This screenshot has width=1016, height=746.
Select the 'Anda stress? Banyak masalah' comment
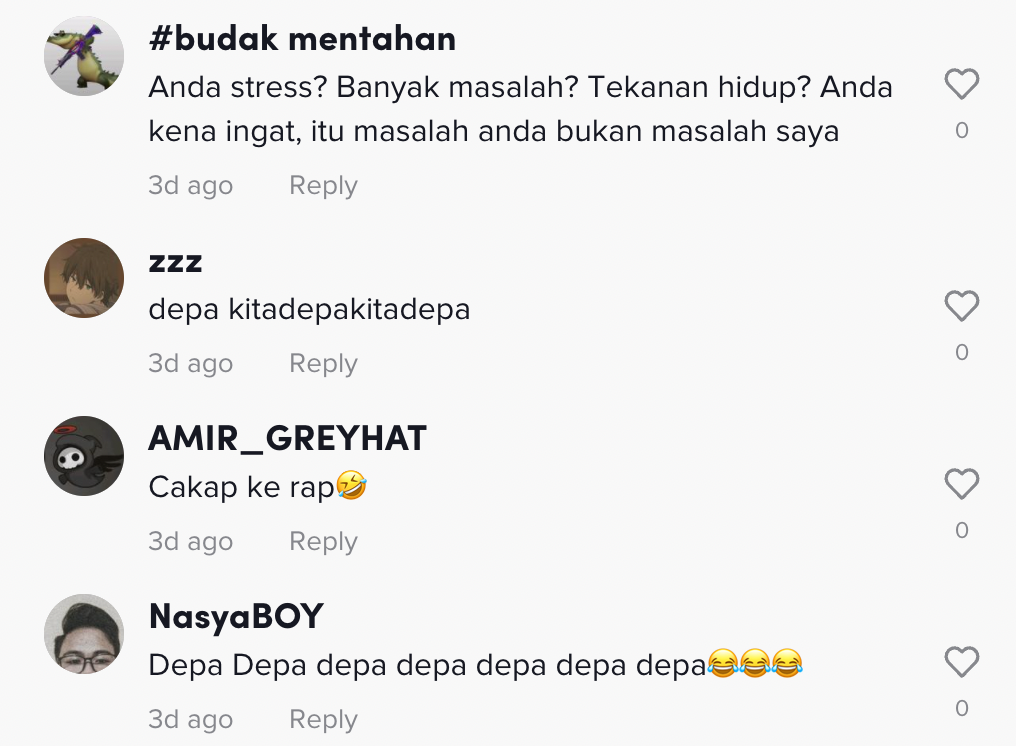pyautogui.click(x=520, y=109)
